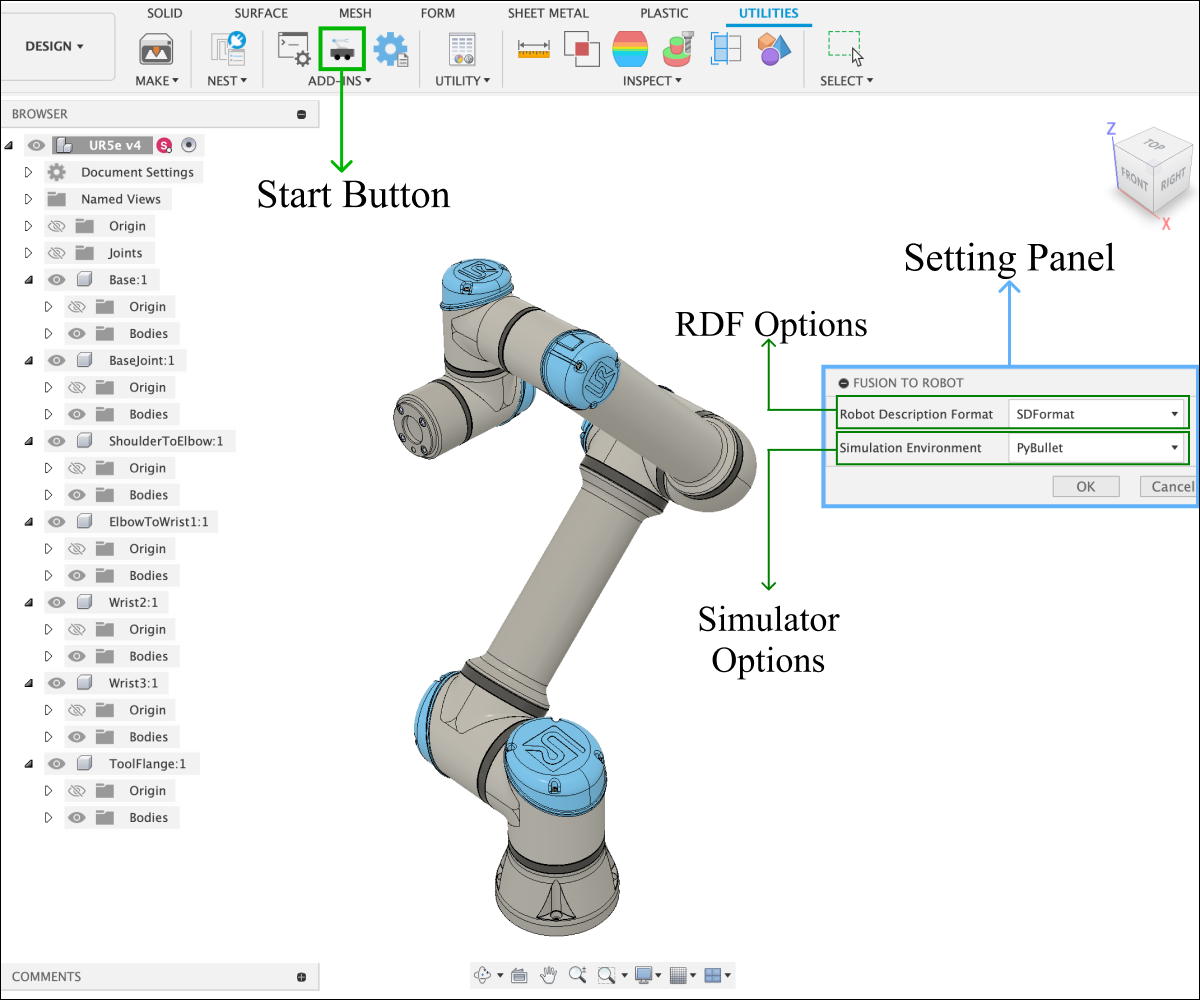The width and height of the screenshot is (1200, 1000).
Task: Switch to the SURFACE tab
Action: (261, 13)
